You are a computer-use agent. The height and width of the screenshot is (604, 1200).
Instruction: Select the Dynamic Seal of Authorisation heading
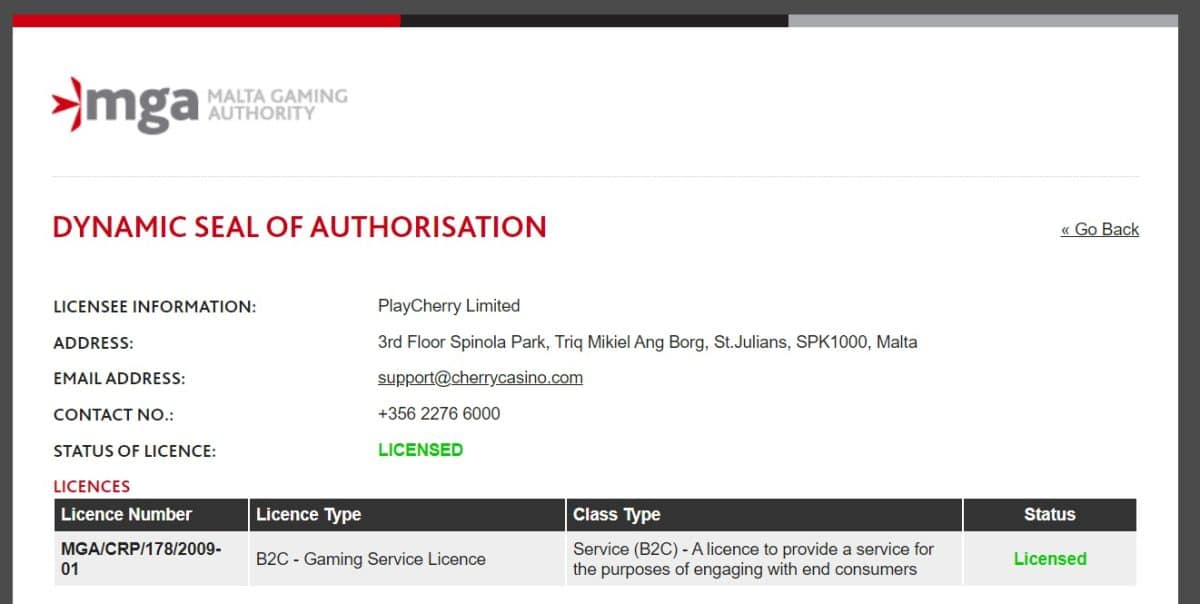tap(299, 227)
